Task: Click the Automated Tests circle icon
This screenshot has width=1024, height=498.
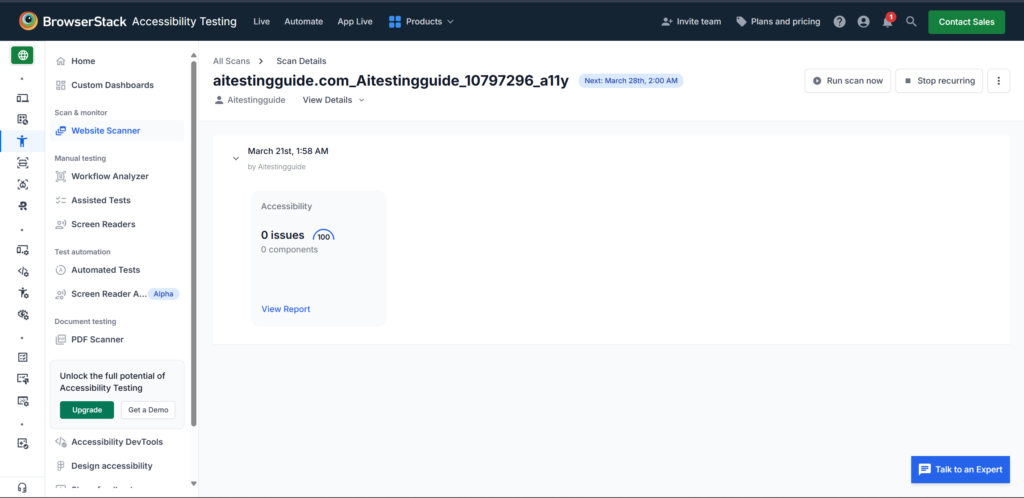Action: click(x=61, y=270)
